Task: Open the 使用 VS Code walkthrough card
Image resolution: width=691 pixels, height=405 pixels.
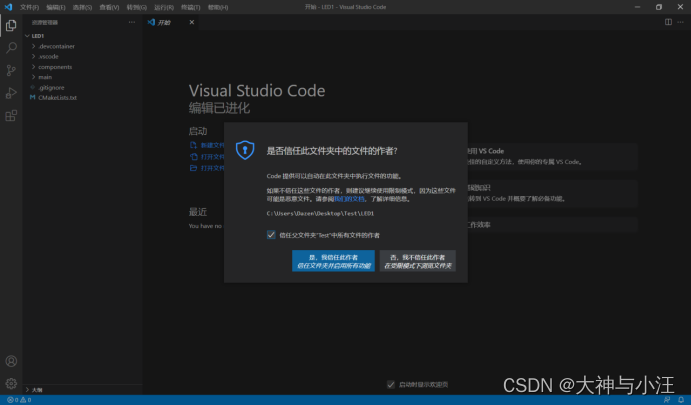Action: 552,156
